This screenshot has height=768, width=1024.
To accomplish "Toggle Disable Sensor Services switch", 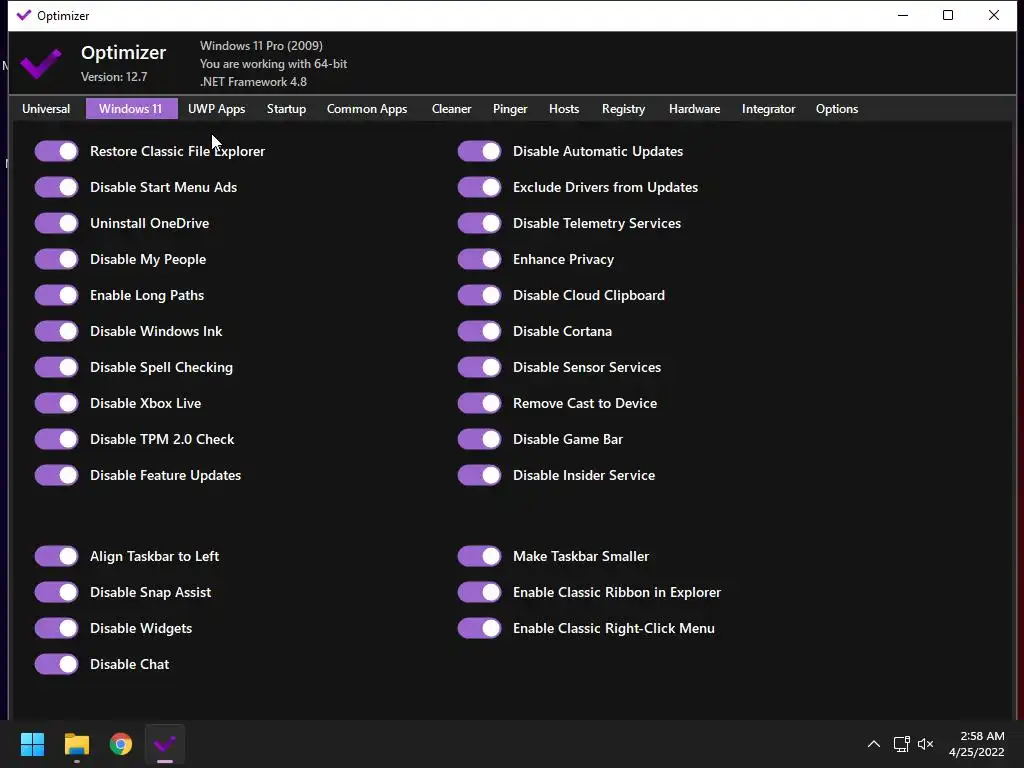I will (x=479, y=366).
